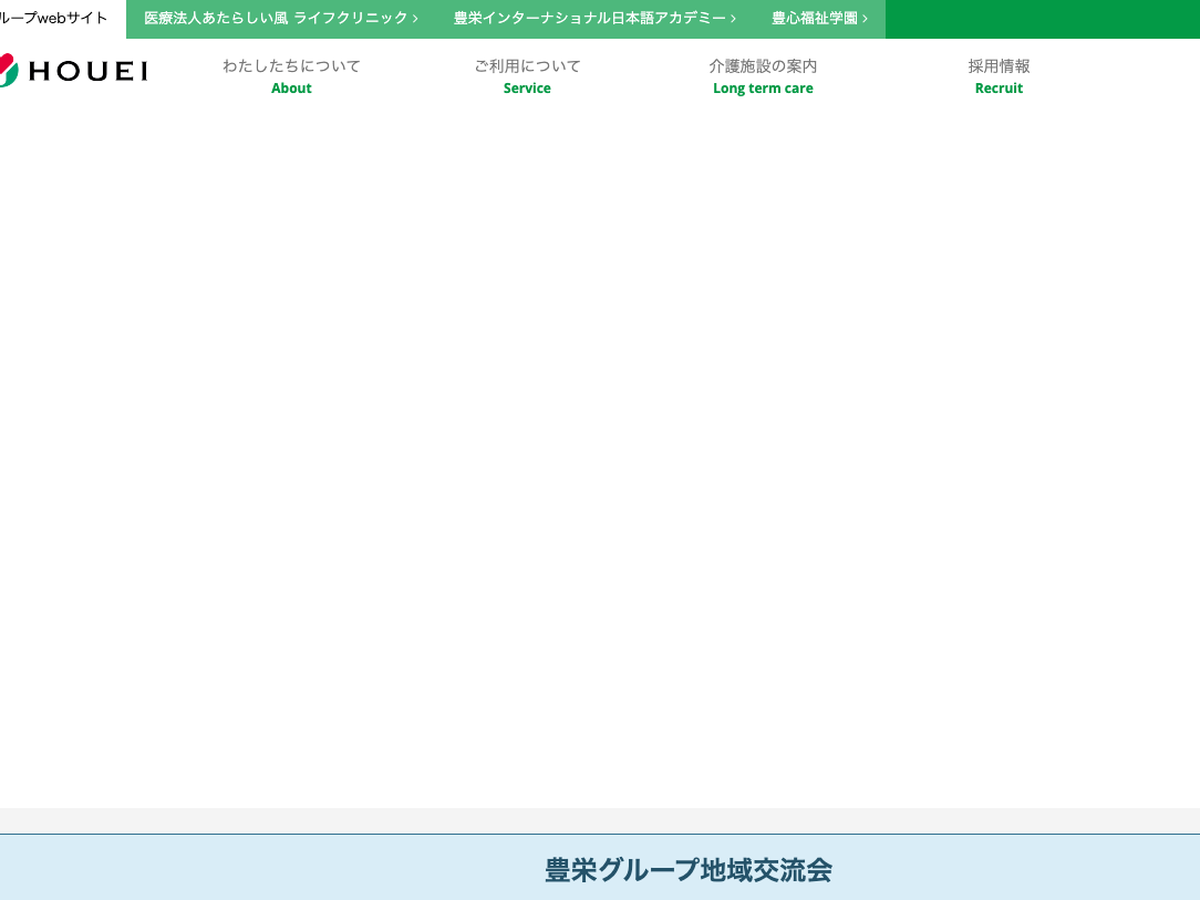Open the わたしたちについて menu item

click(291, 66)
